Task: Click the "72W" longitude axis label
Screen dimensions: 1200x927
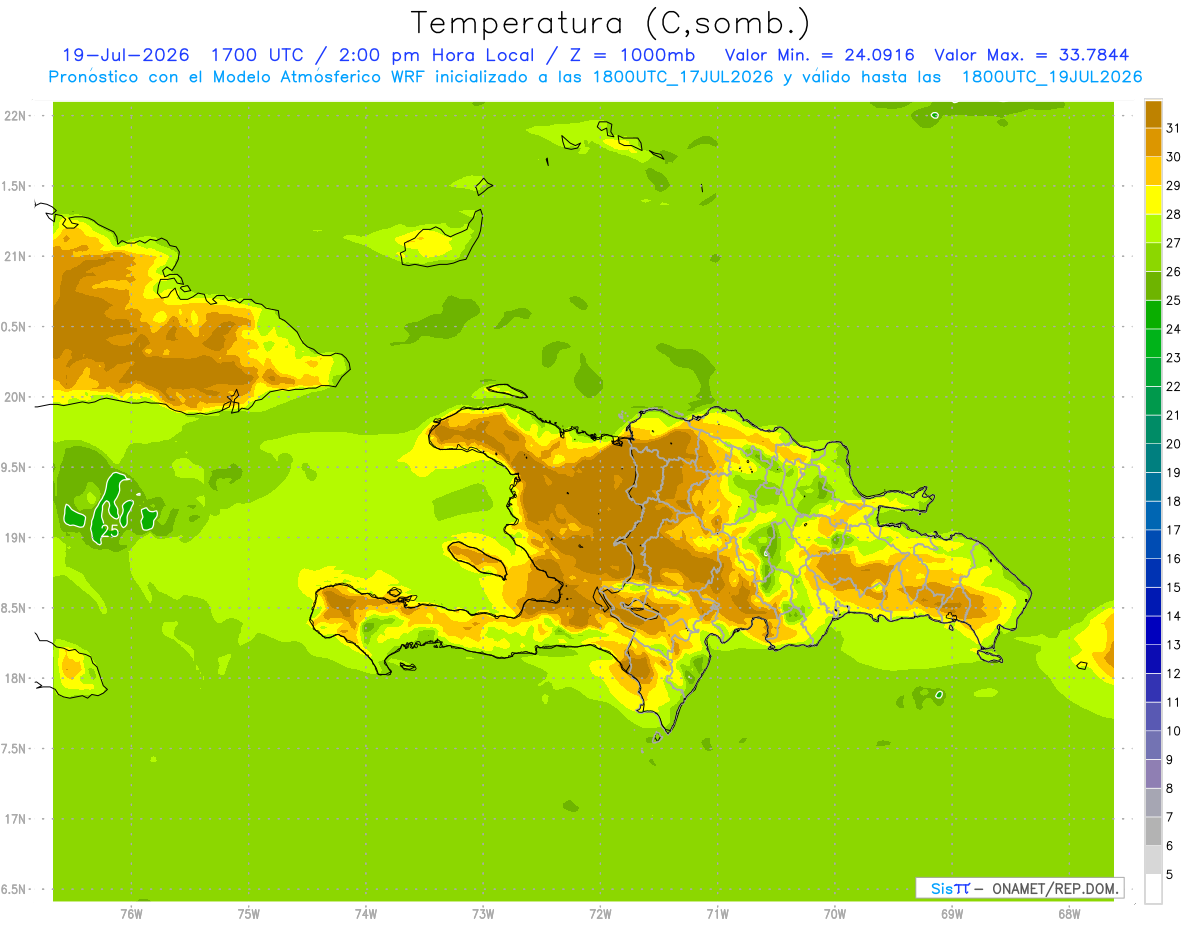Action: pos(600,913)
